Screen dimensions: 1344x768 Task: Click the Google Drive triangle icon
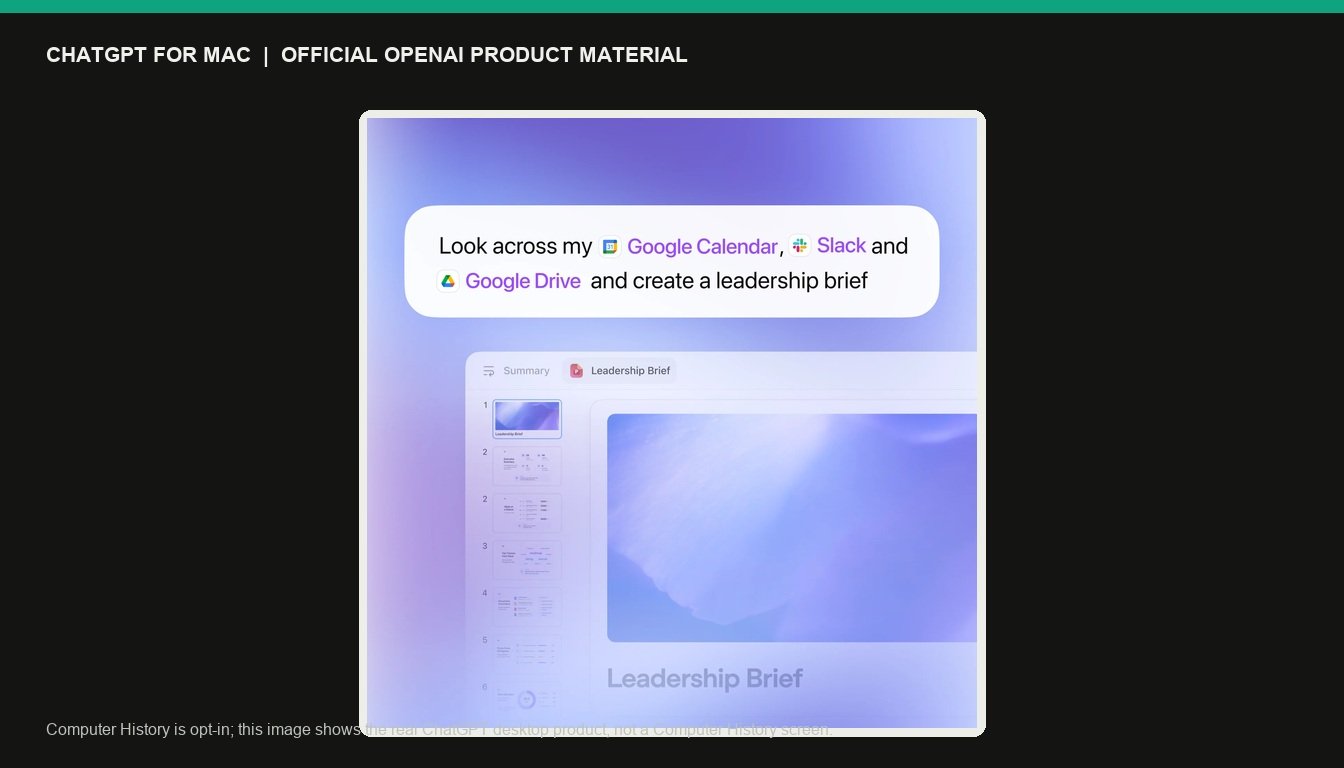[448, 281]
